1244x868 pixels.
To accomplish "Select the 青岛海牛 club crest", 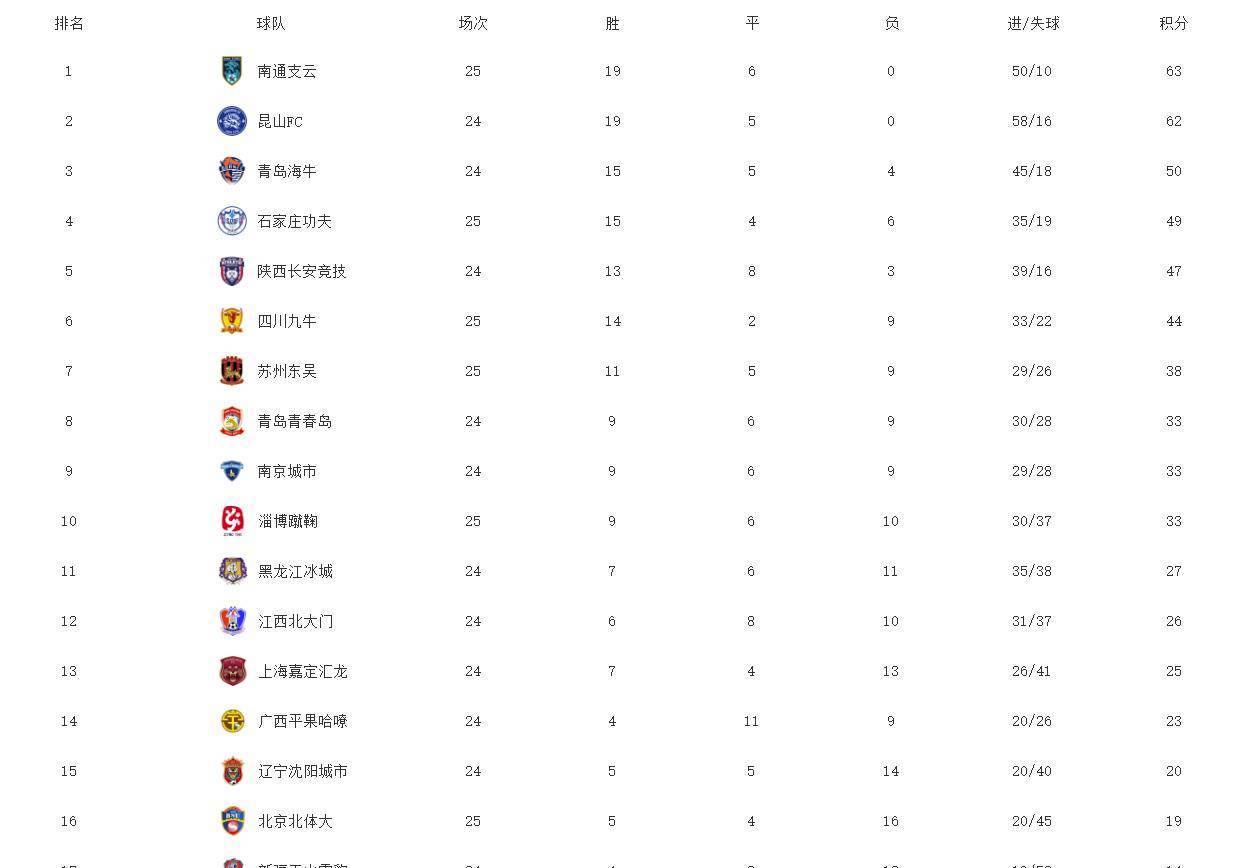I will tap(232, 171).
